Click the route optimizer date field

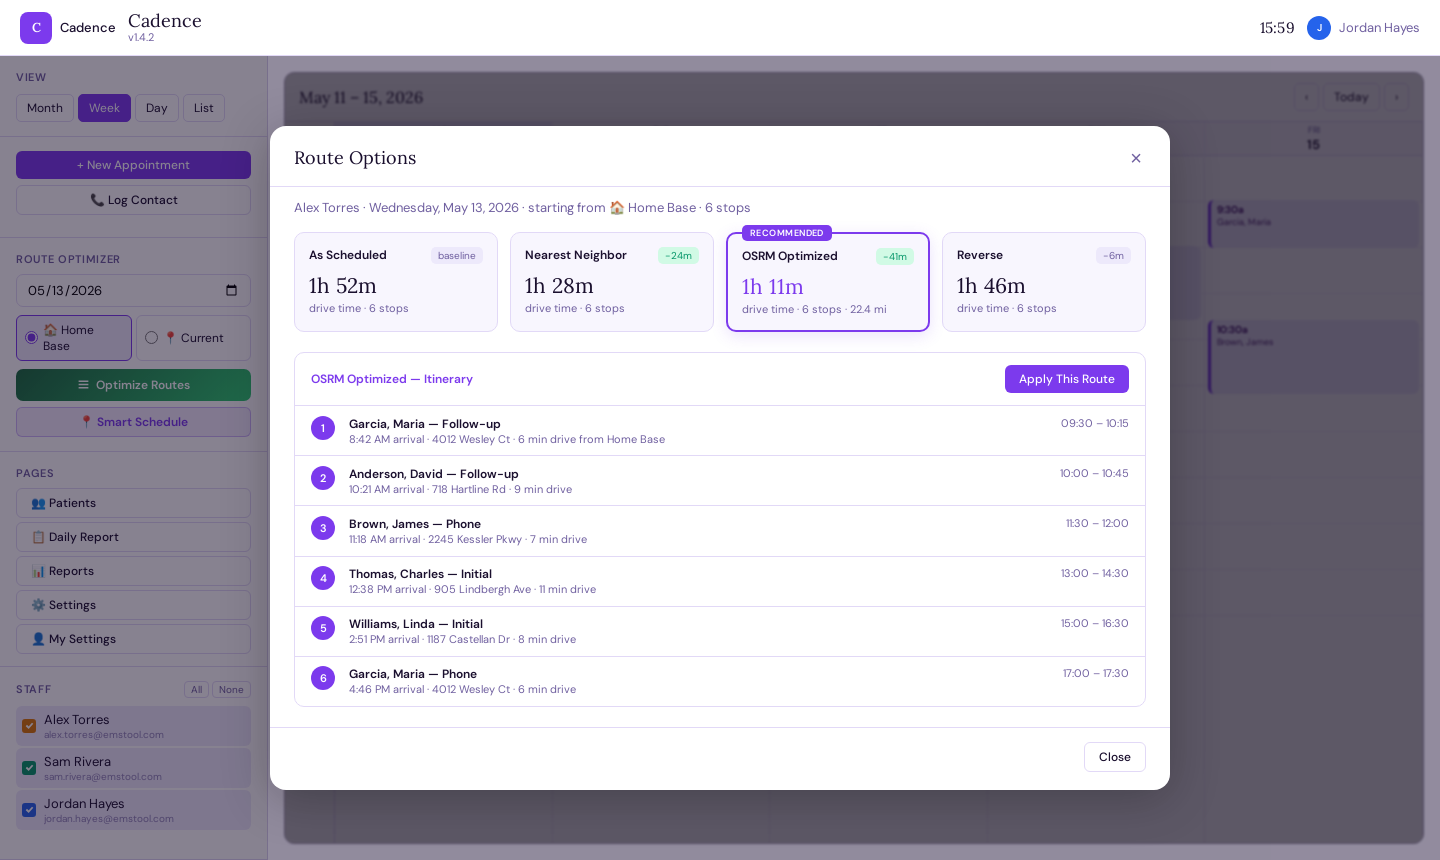[133, 291]
